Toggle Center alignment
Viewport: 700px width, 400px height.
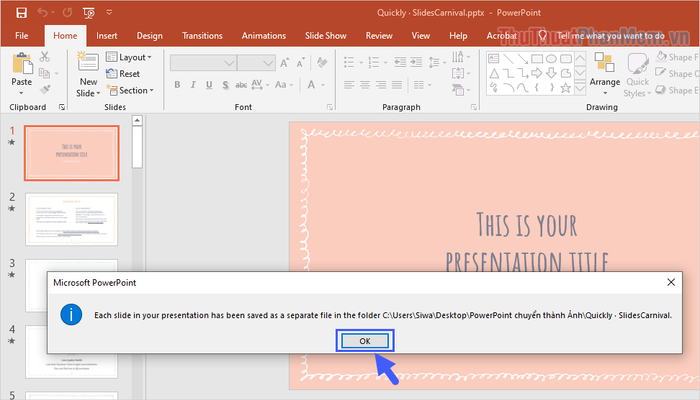pyautogui.click(x=365, y=85)
